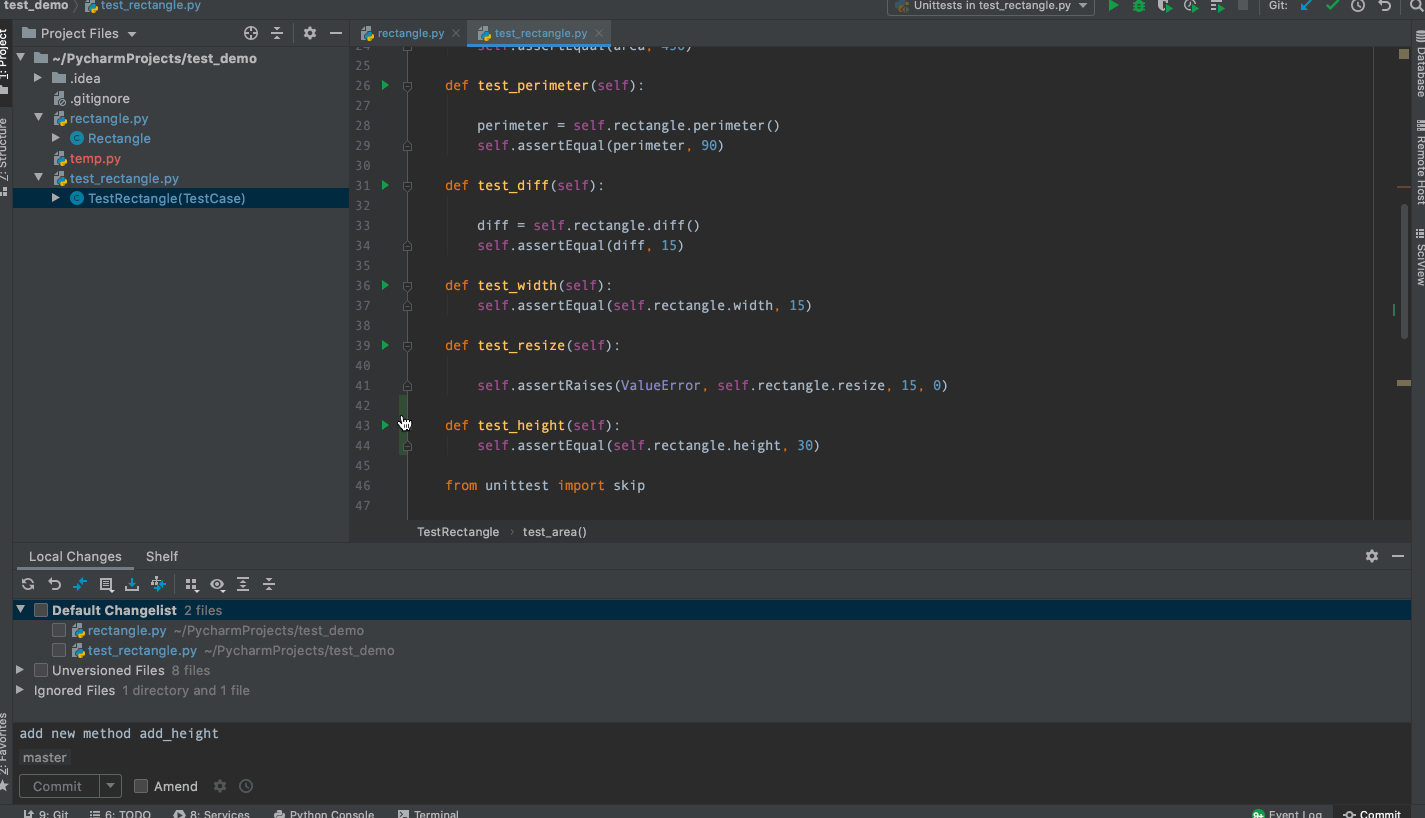
Task: Check the Default Changelist checkbox
Action: [x=41, y=610]
